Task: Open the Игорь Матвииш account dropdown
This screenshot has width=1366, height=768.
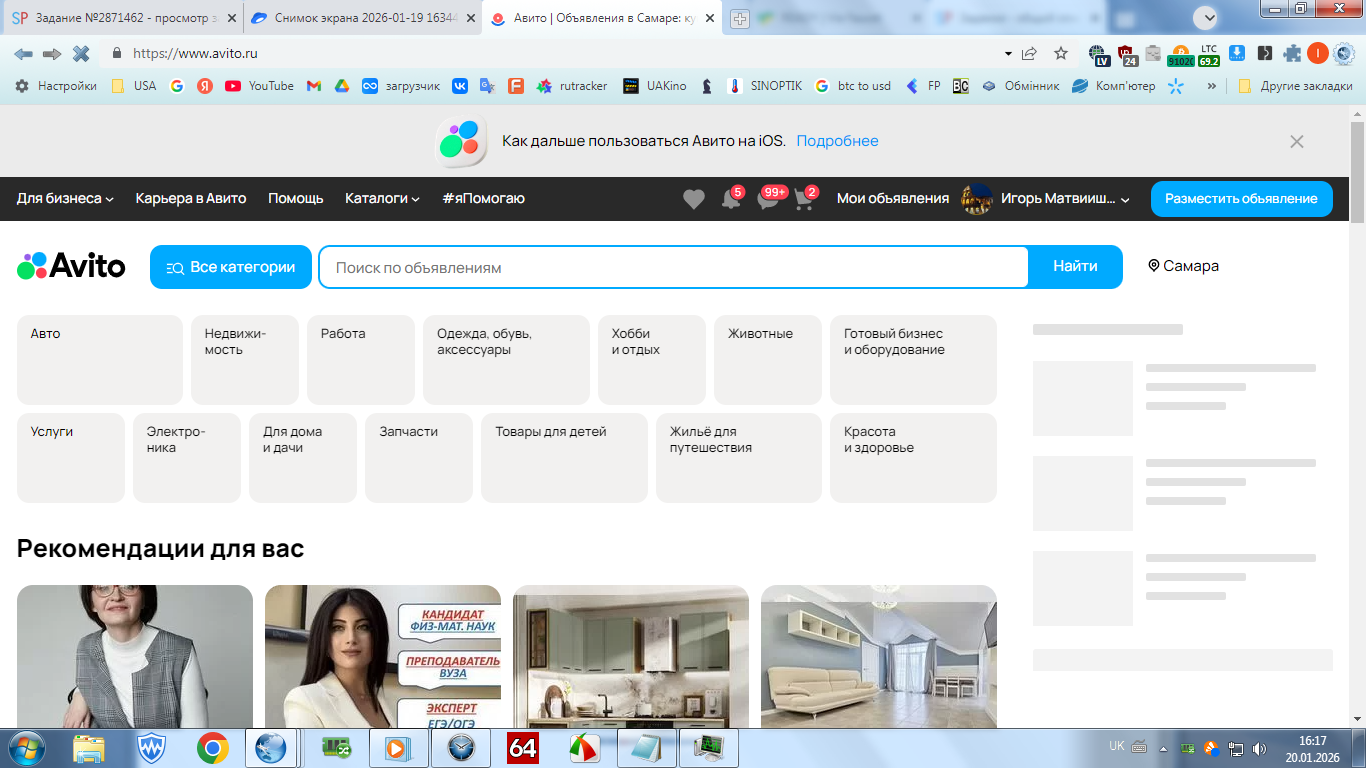Action: (x=1065, y=199)
